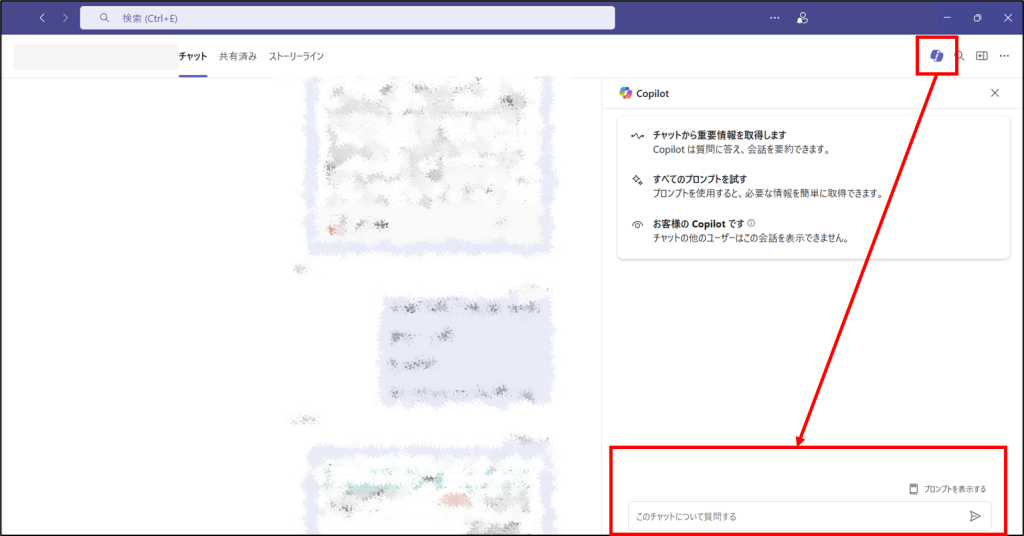This screenshot has width=1024, height=536.
Task: Click the activity notification icon in title bar
Action: pyautogui.click(x=801, y=18)
